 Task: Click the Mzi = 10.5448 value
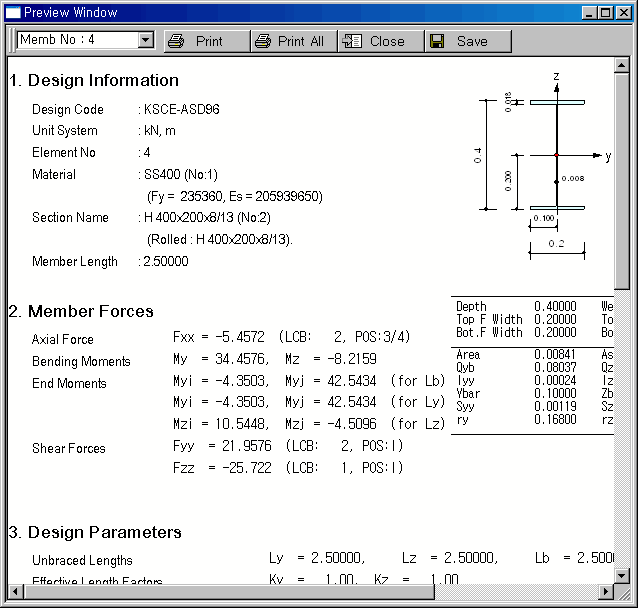tap(221, 424)
